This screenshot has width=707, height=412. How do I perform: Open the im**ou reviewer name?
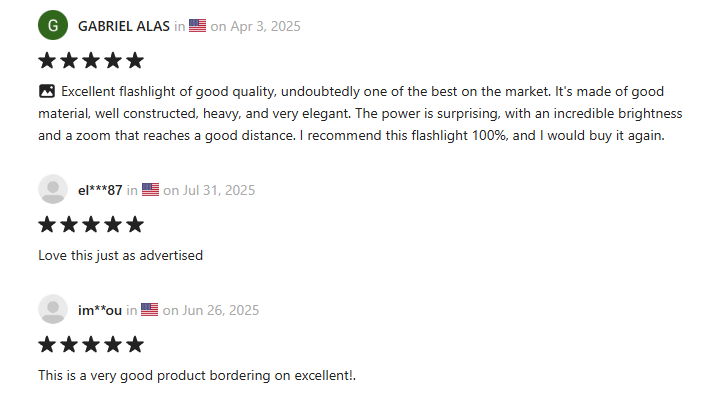[99, 310]
